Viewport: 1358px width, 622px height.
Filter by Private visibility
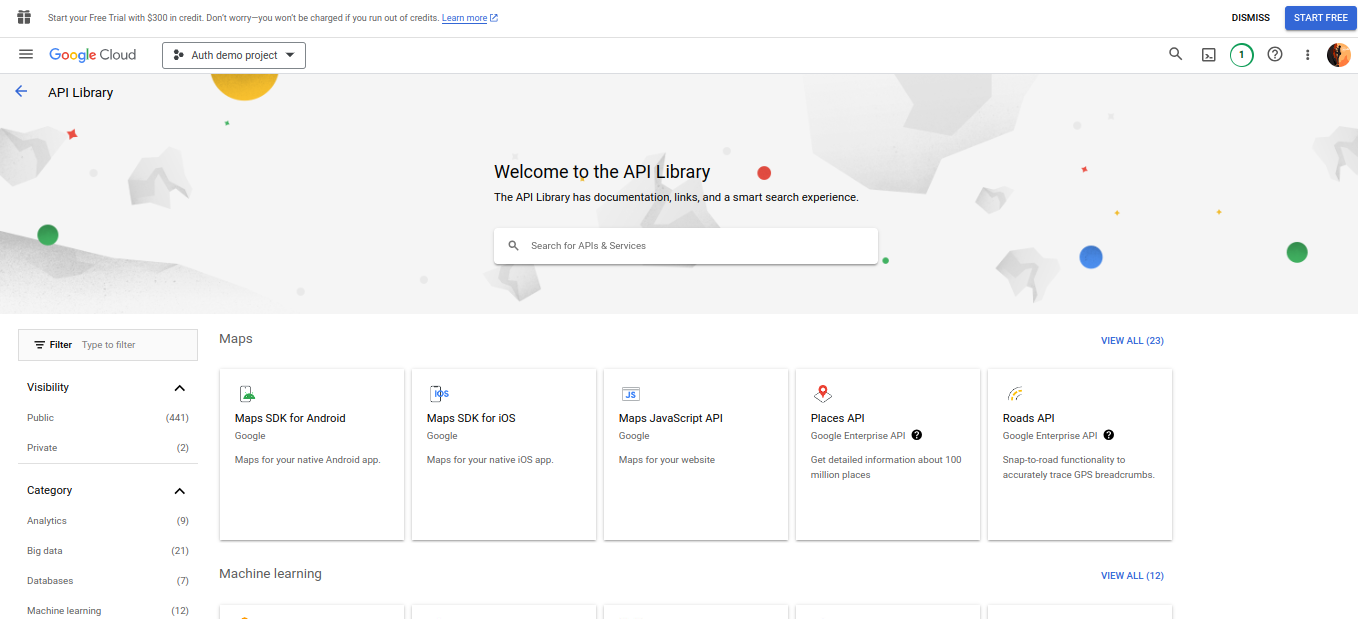108,448
